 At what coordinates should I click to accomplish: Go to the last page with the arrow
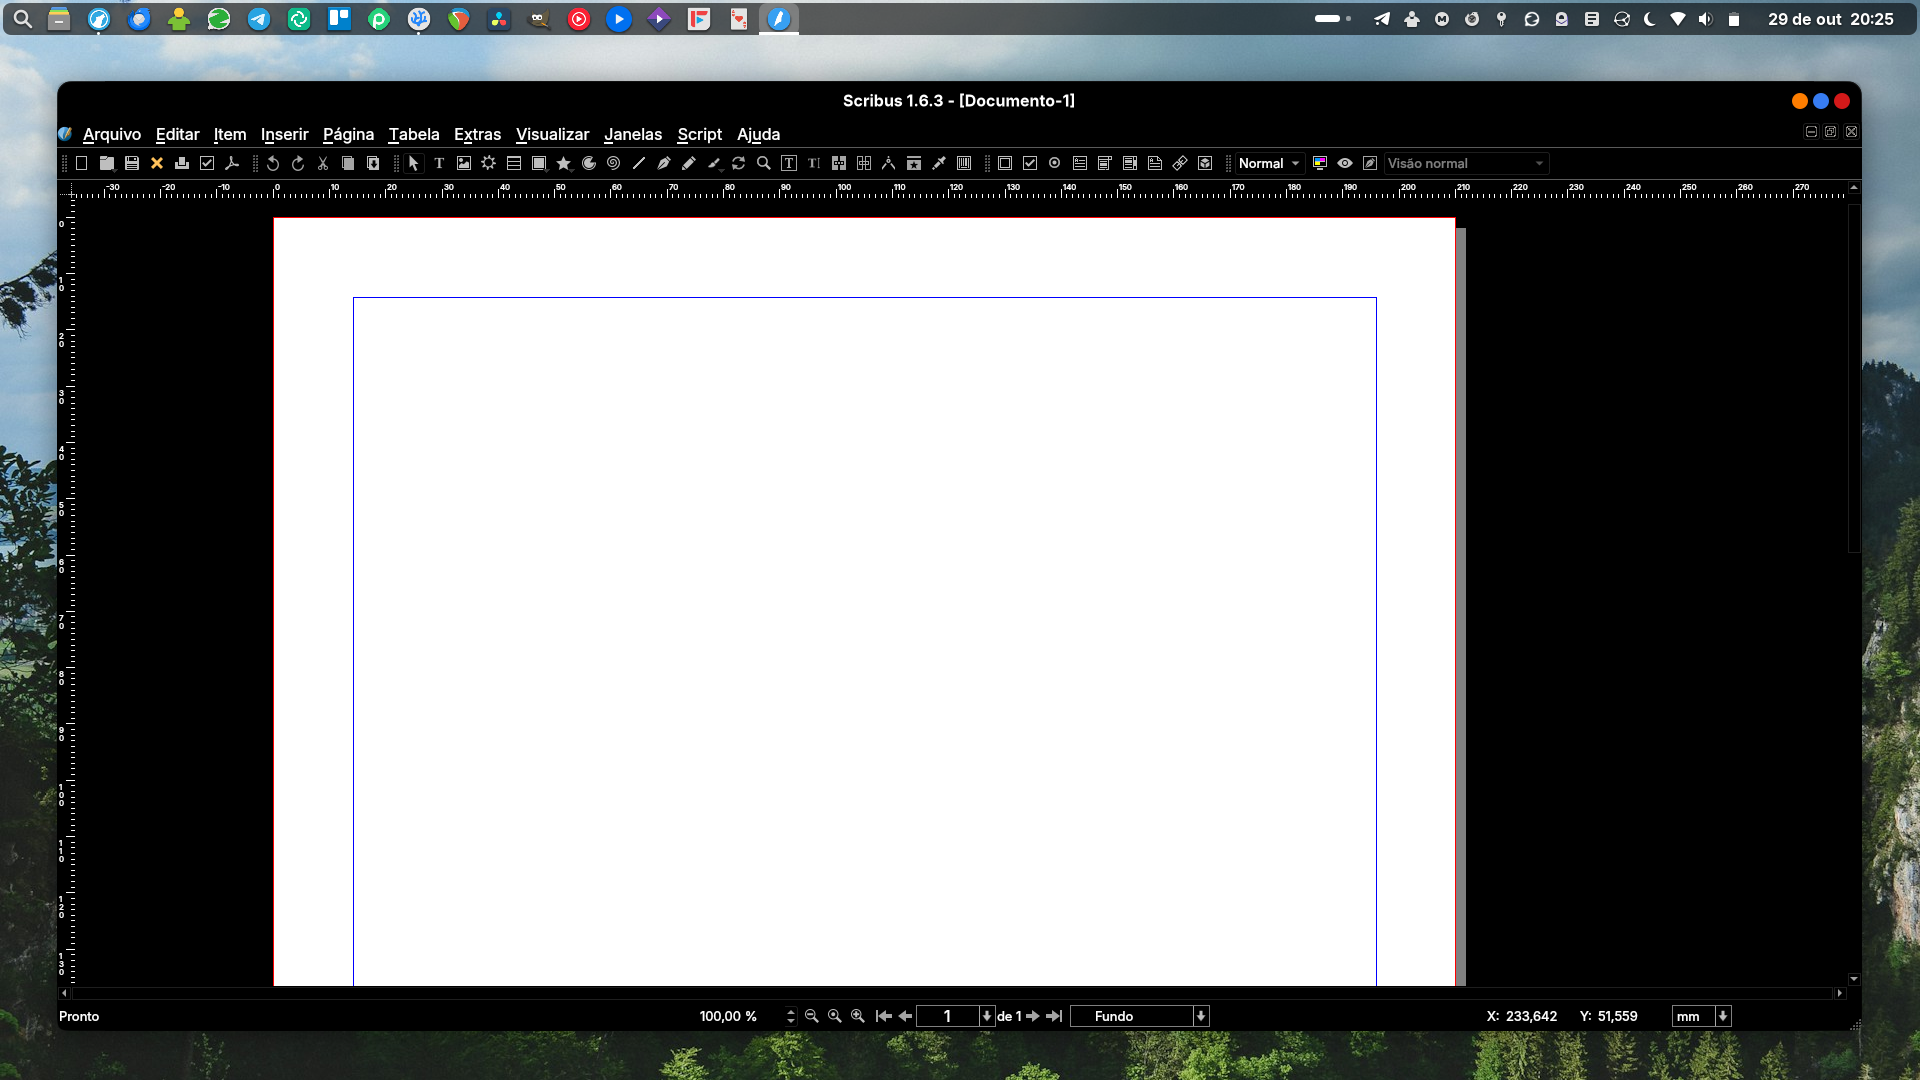tap(1055, 1016)
